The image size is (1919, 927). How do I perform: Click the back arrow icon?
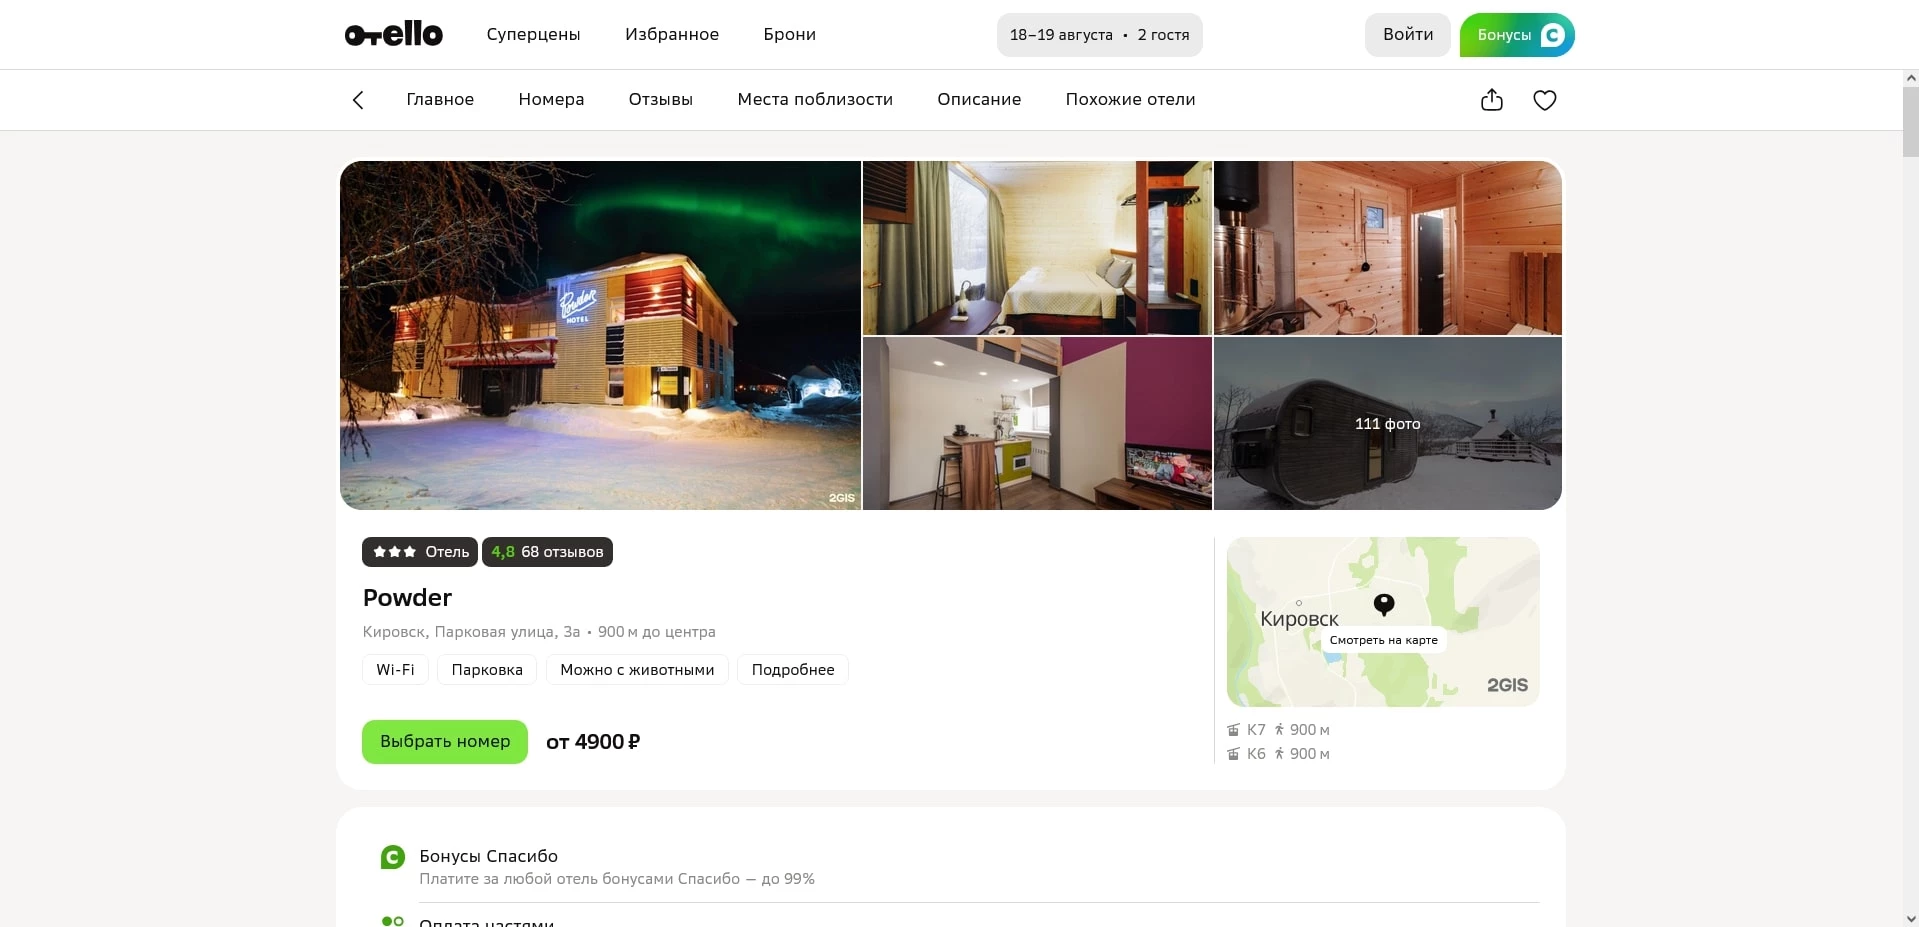coord(358,100)
